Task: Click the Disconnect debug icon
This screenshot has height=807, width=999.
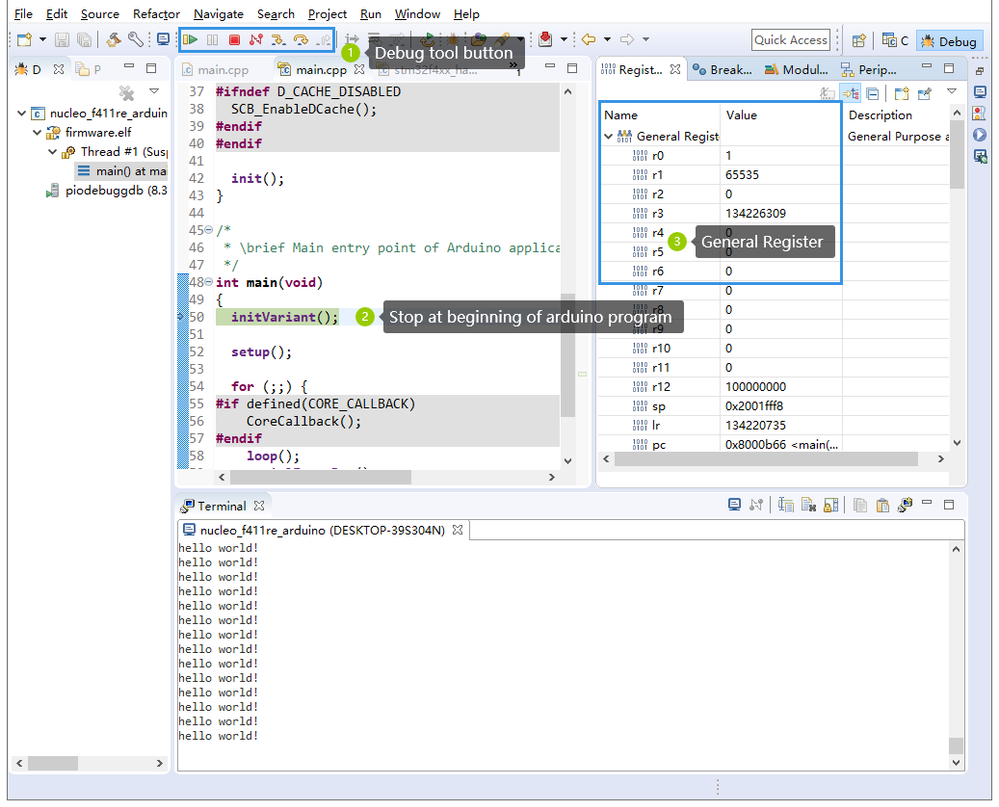Action: click(256, 39)
